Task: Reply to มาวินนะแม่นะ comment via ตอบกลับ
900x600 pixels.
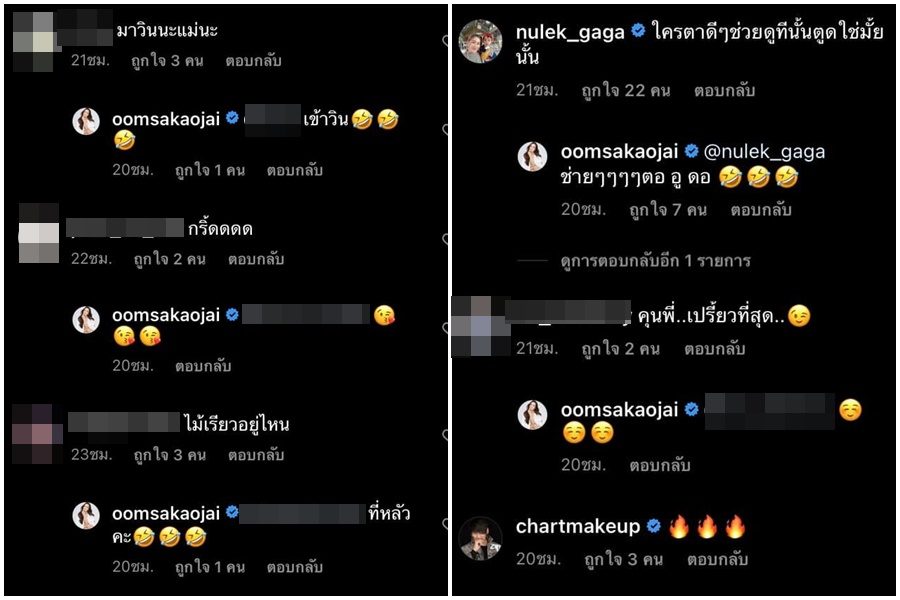Action: click(253, 61)
